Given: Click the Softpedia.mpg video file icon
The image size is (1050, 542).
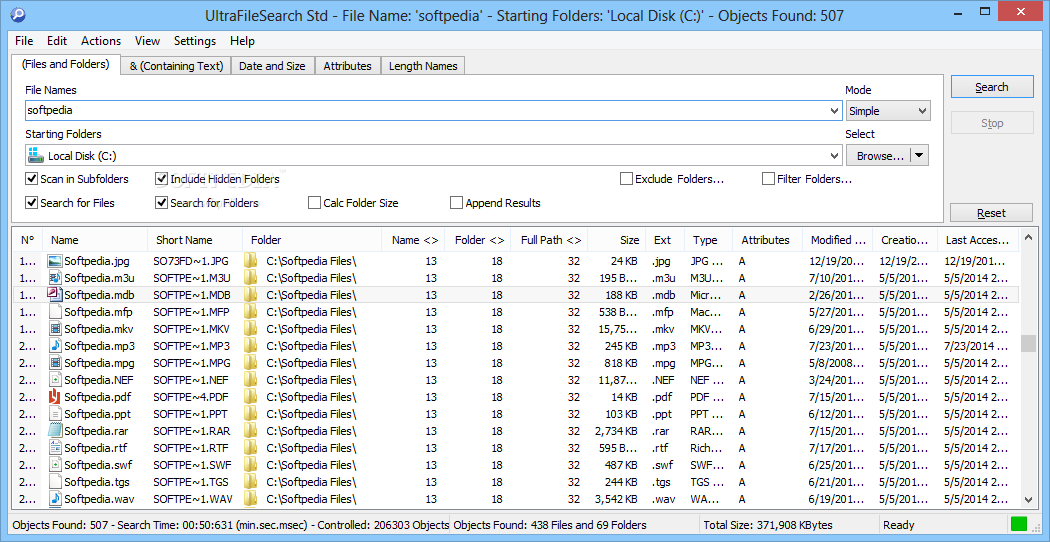Looking at the screenshot, I should 55,363.
